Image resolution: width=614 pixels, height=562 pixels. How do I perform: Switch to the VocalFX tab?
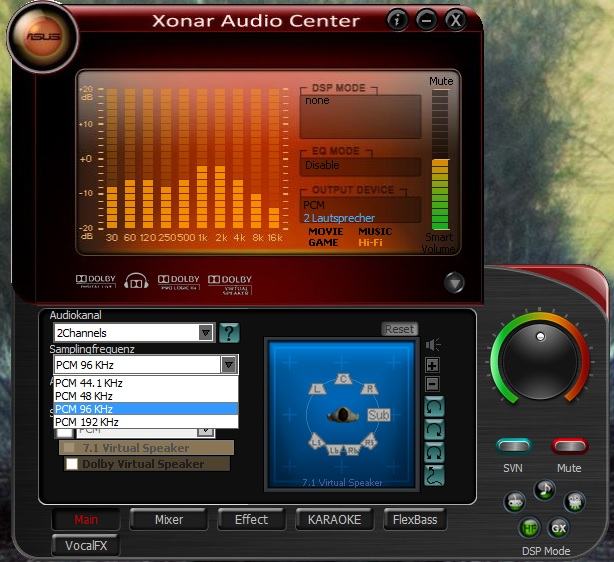point(86,546)
